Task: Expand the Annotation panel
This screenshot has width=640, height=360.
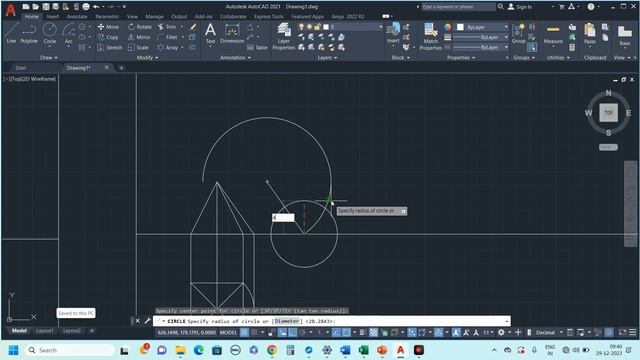Action: point(236,58)
